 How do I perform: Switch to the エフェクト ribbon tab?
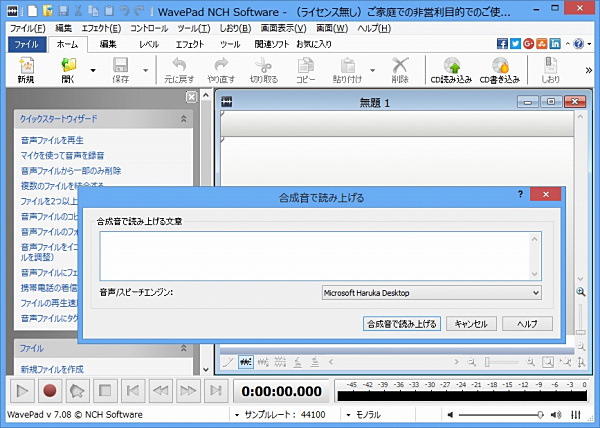coord(189,44)
